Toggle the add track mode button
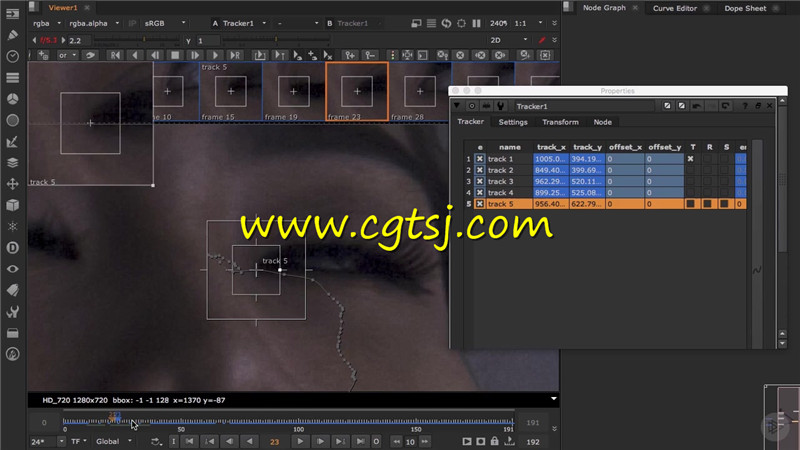 pos(43,55)
